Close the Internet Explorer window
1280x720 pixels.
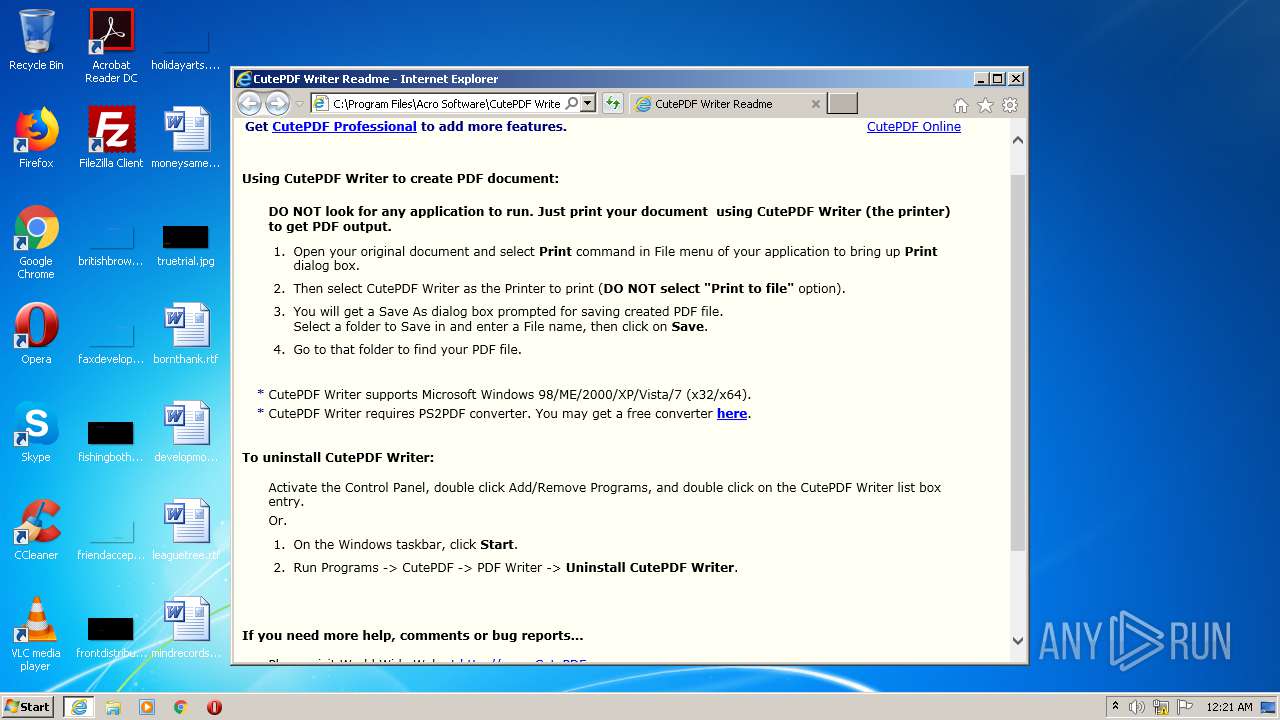coord(1016,78)
